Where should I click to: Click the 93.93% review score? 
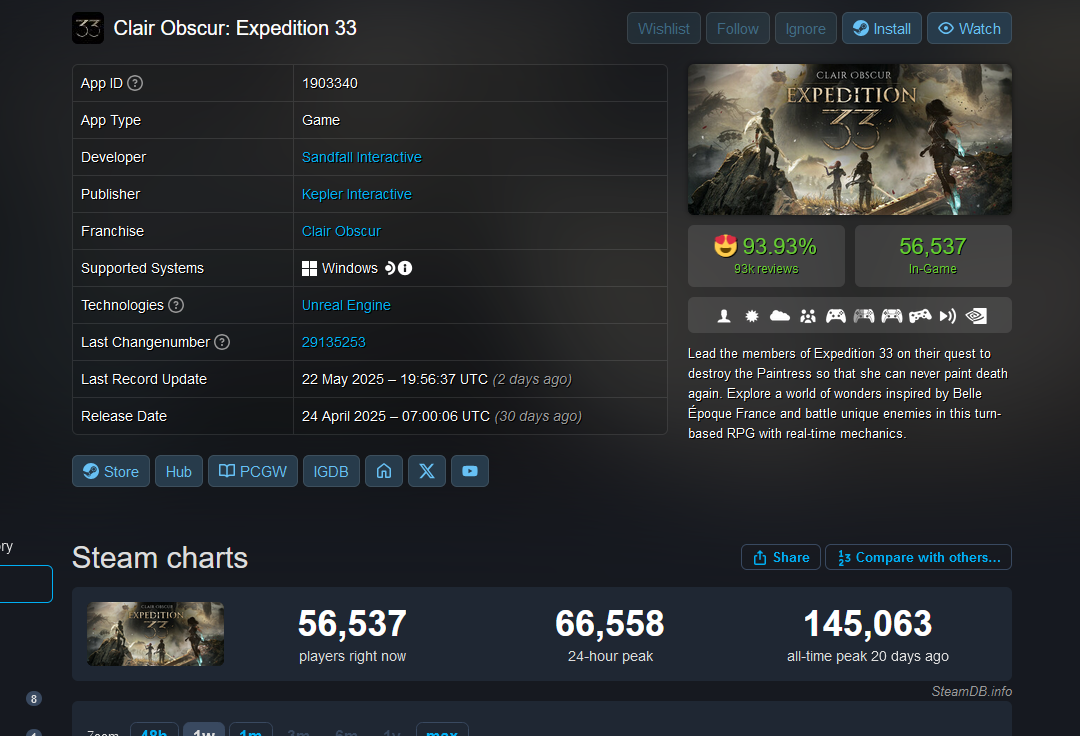[779, 246]
